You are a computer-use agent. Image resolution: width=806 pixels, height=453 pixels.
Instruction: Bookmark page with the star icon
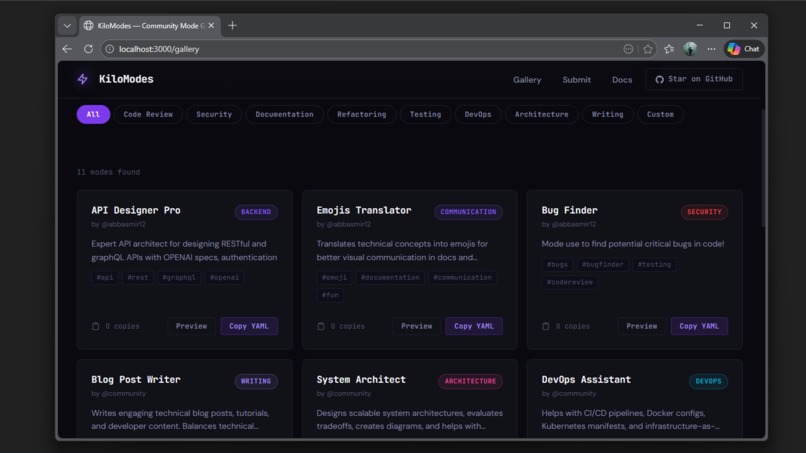point(648,49)
